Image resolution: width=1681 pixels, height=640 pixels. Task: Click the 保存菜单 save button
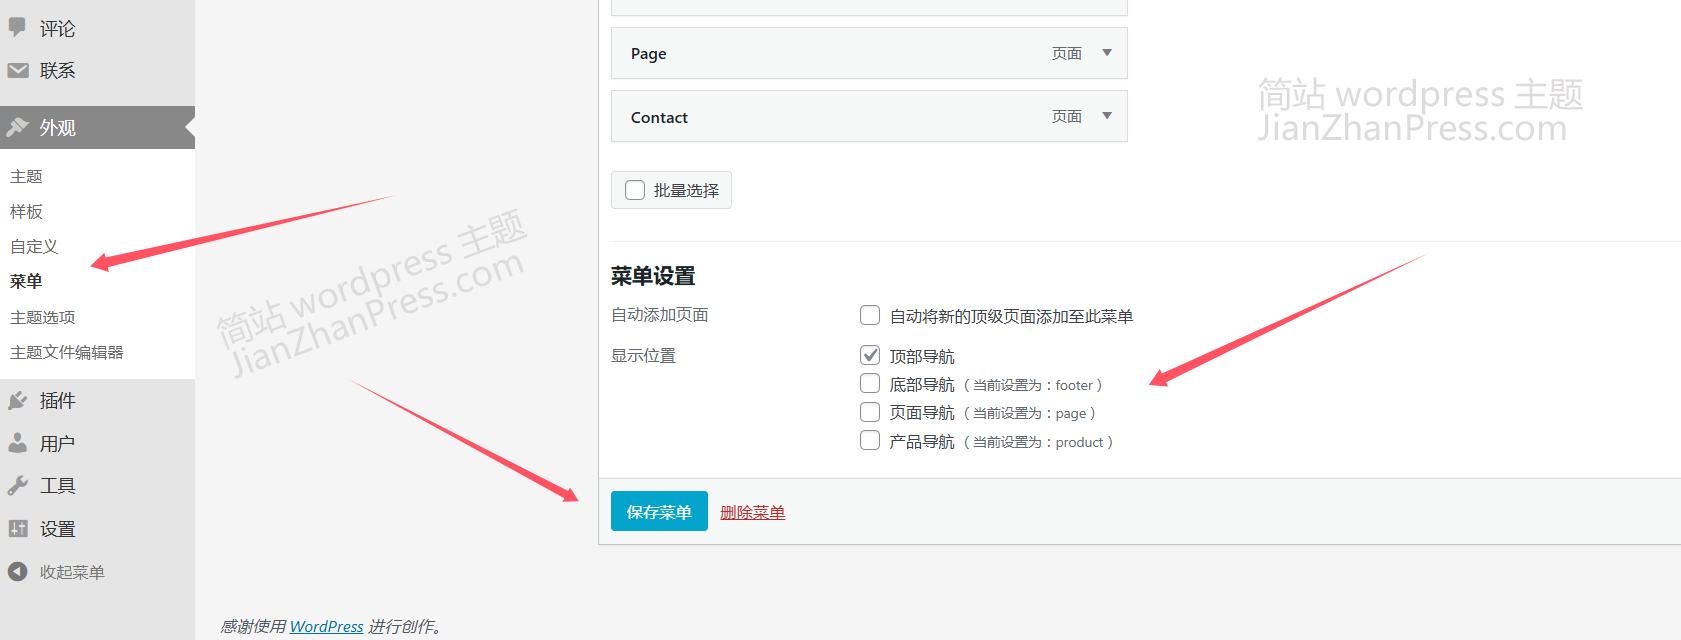pyautogui.click(x=659, y=511)
